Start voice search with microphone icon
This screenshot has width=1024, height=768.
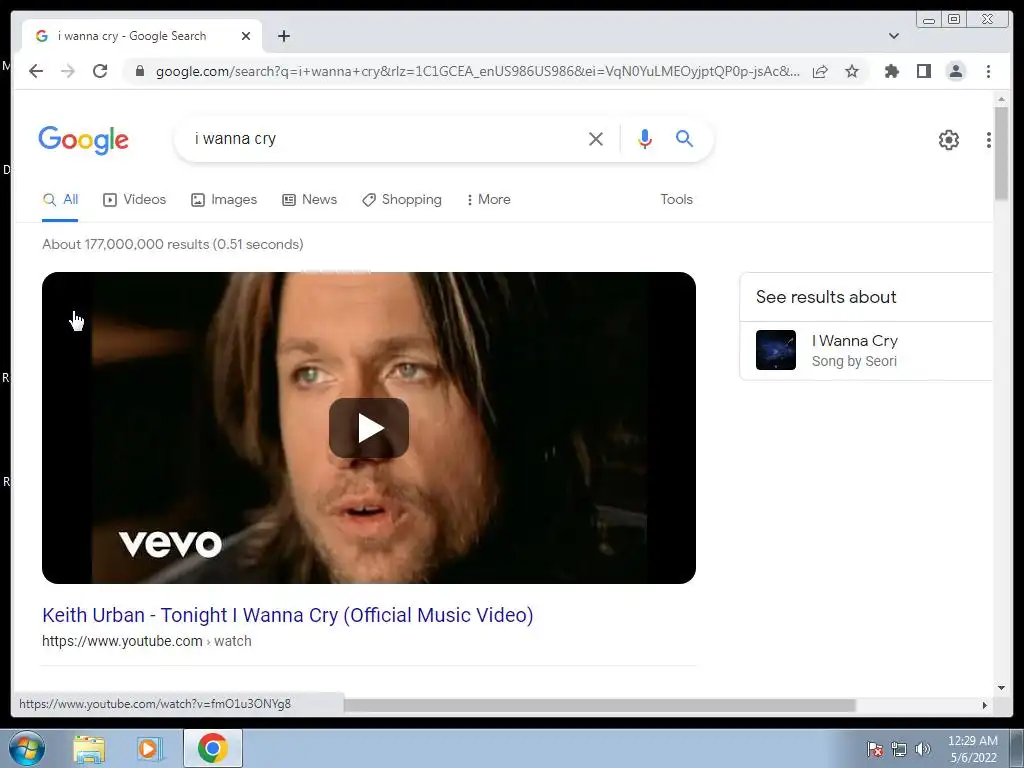point(645,138)
